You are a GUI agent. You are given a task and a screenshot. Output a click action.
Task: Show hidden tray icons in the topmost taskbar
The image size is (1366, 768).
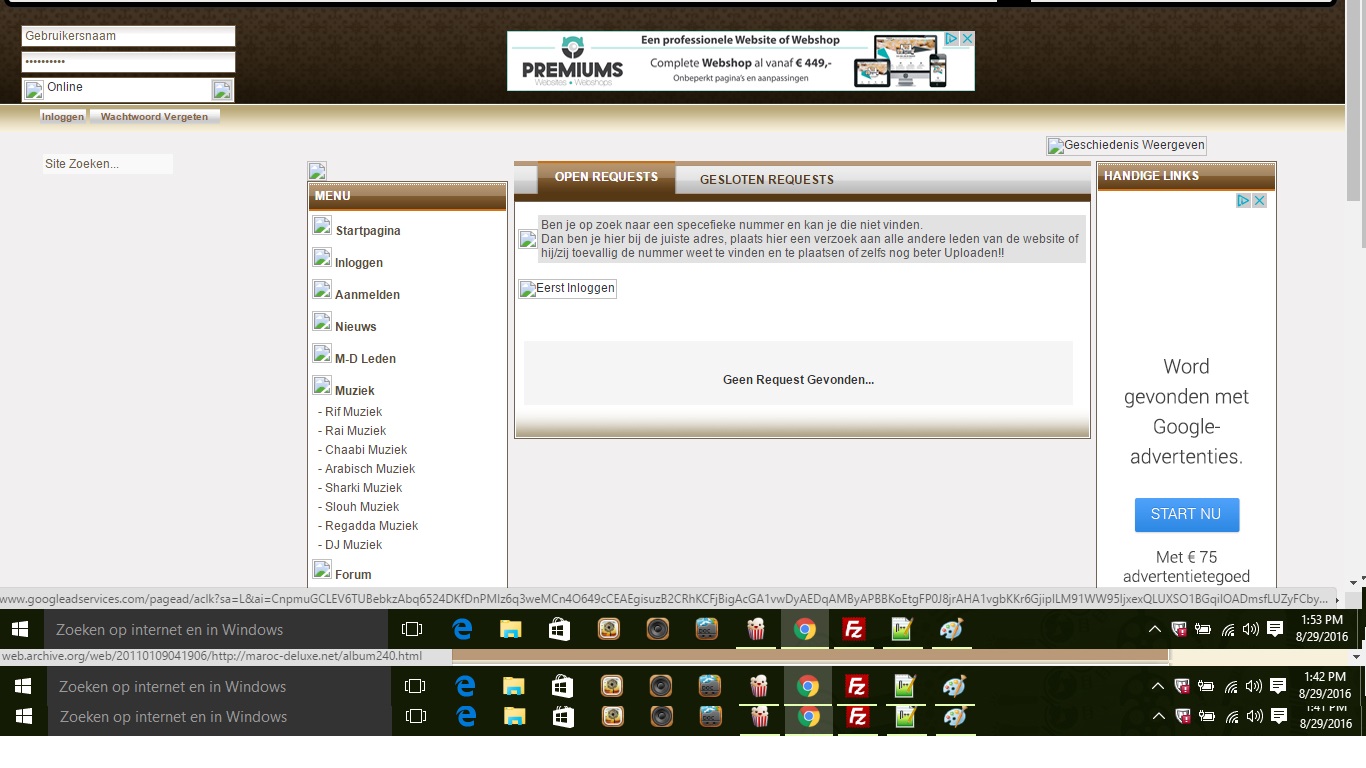1154,630
